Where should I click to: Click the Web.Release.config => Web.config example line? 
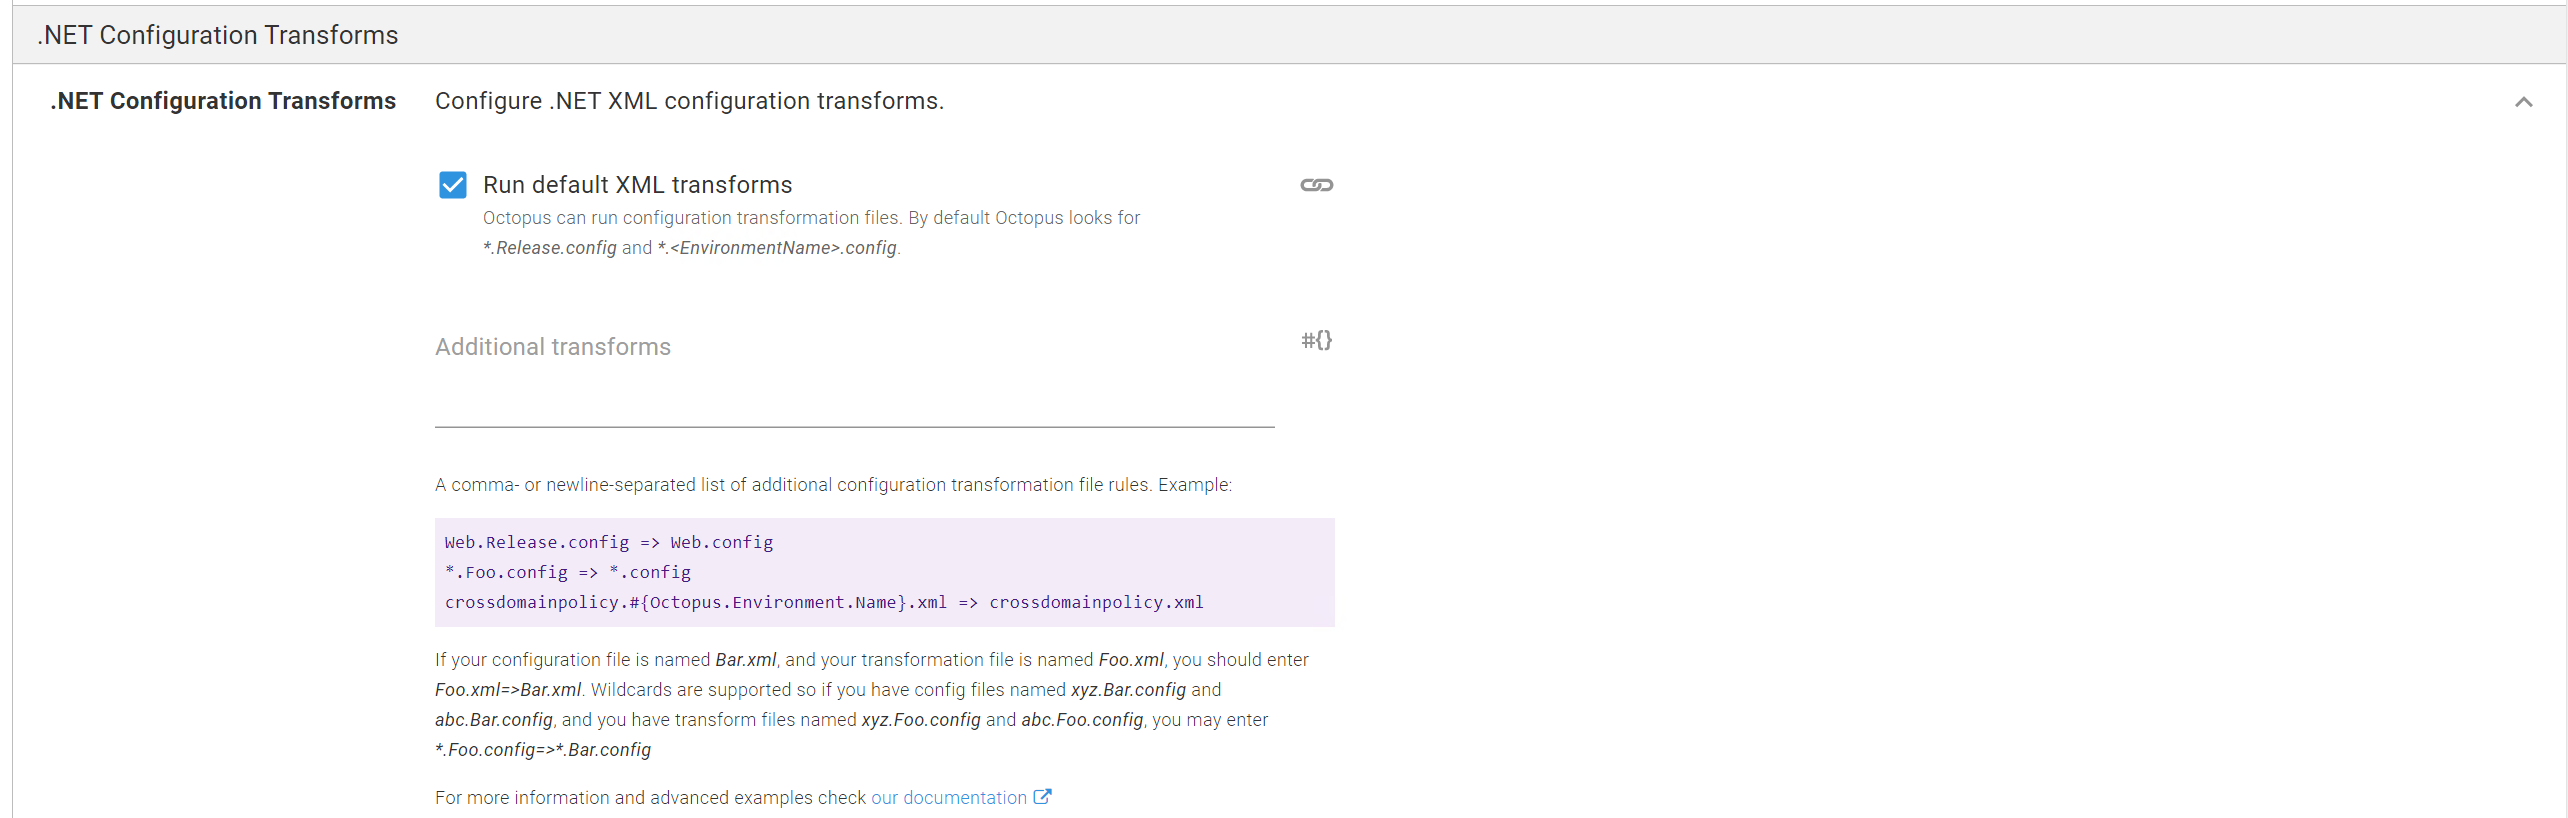tap(609, 542)
